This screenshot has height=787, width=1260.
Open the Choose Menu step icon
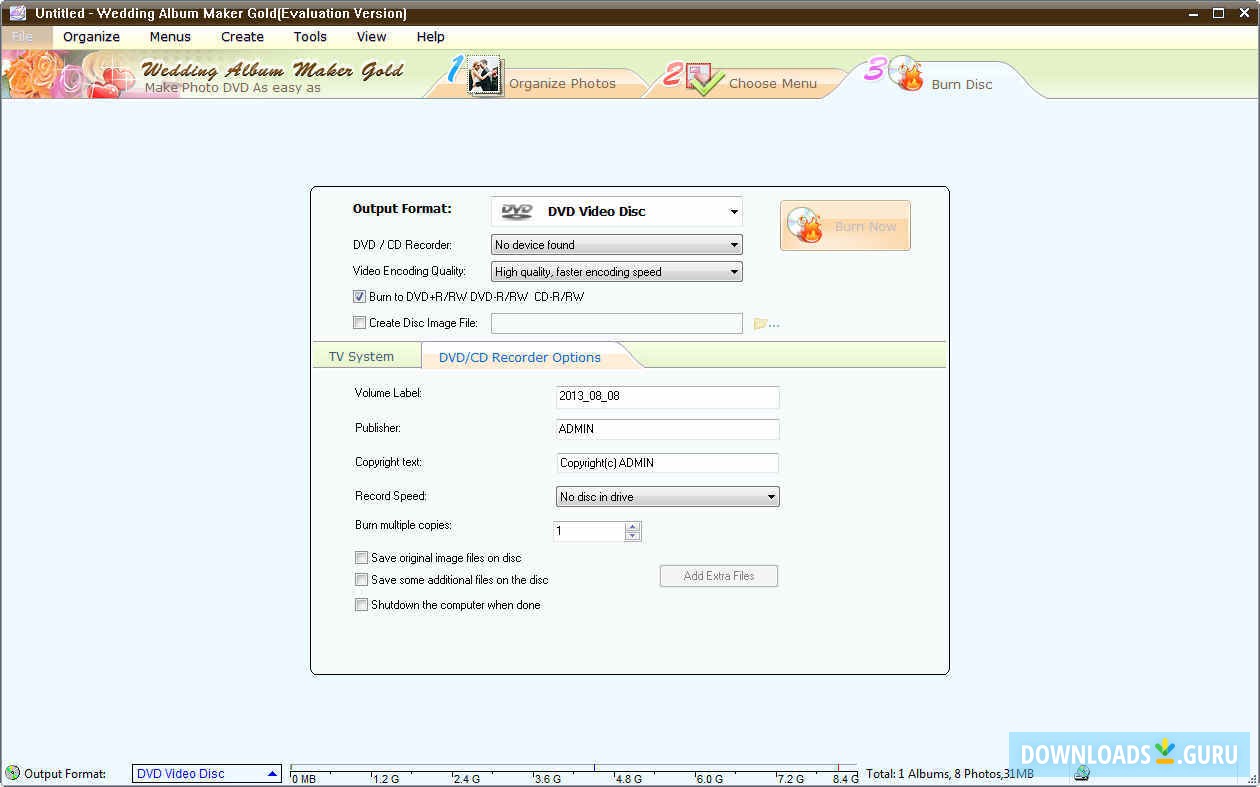coord(704,79)
